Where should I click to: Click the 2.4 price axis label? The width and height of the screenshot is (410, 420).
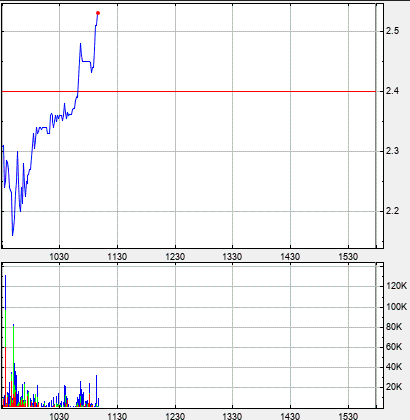pyautogui.click(x=393, y=91)
